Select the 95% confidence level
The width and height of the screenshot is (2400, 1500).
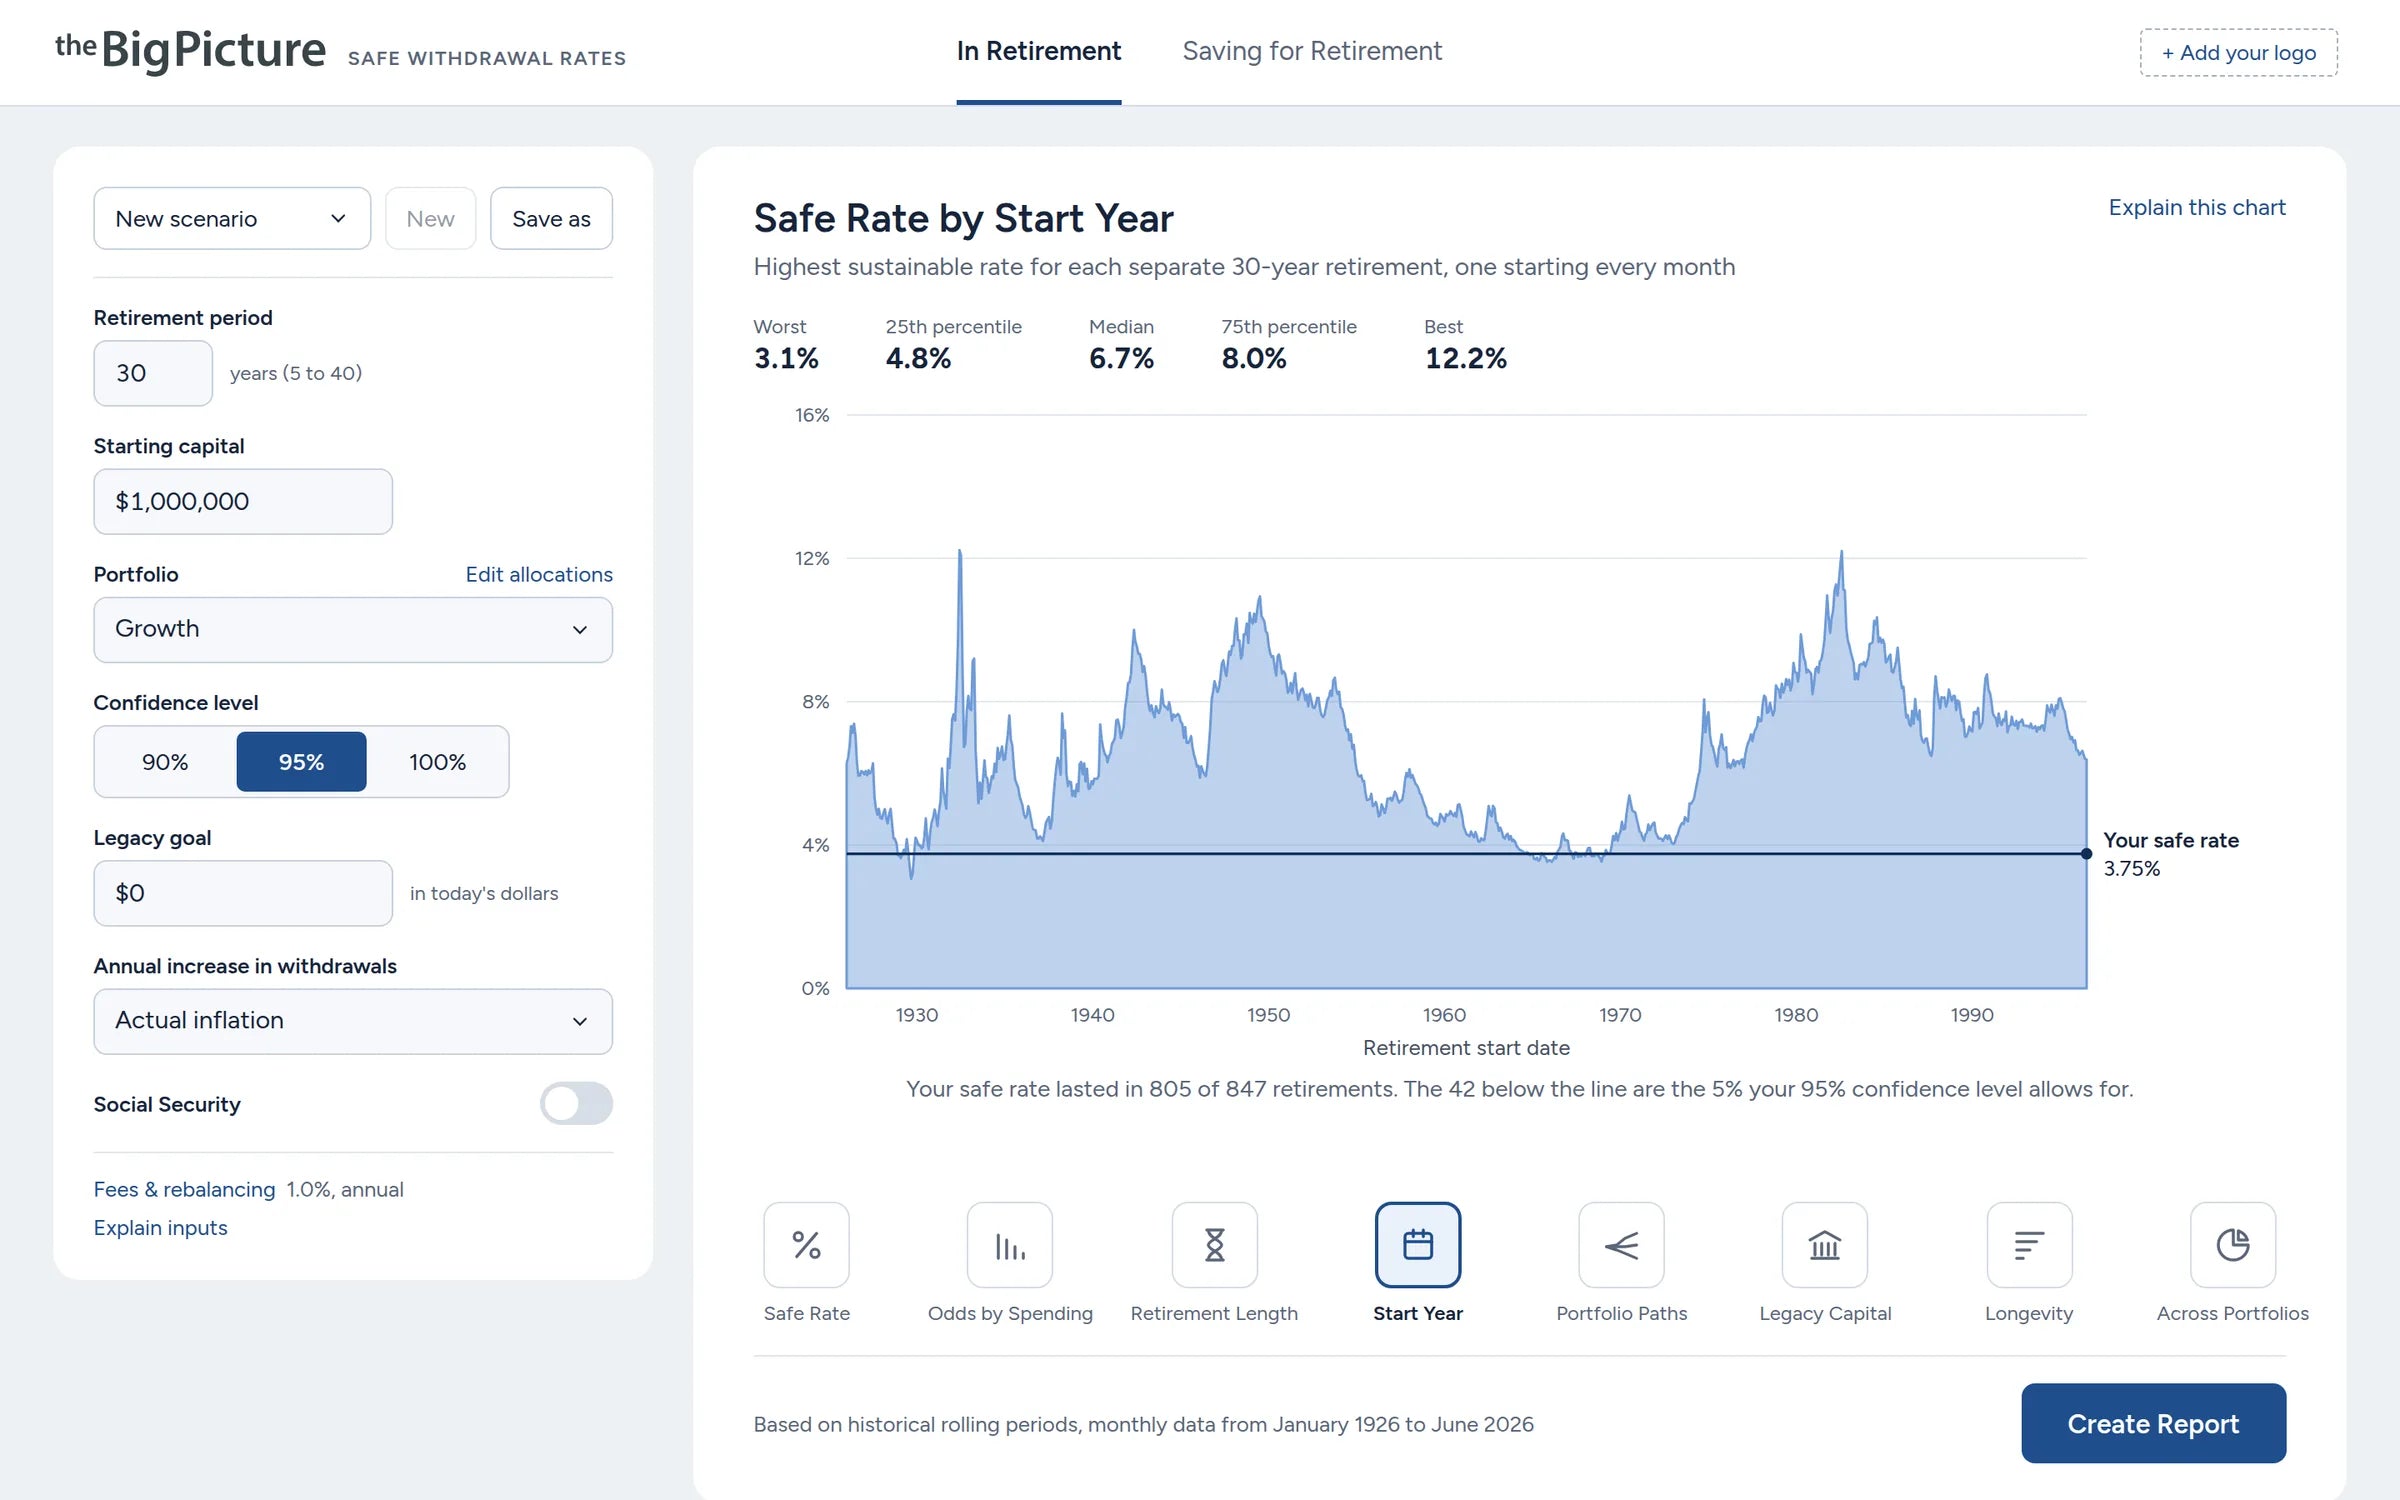click(x=301, y=762)
